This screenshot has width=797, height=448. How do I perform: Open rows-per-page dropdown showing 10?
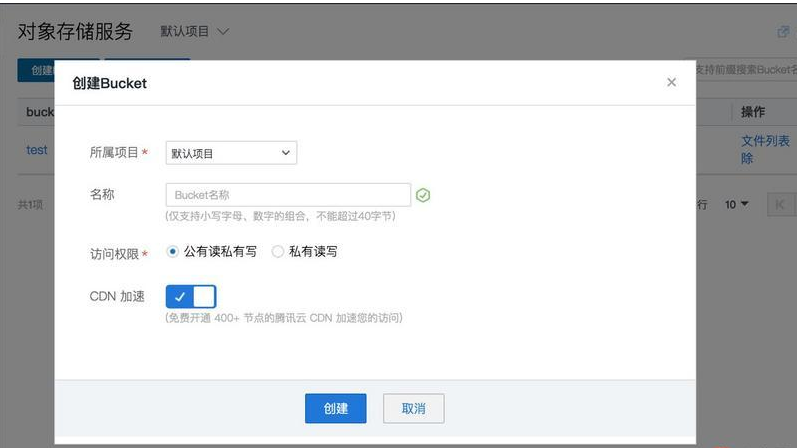click(737, 204)
